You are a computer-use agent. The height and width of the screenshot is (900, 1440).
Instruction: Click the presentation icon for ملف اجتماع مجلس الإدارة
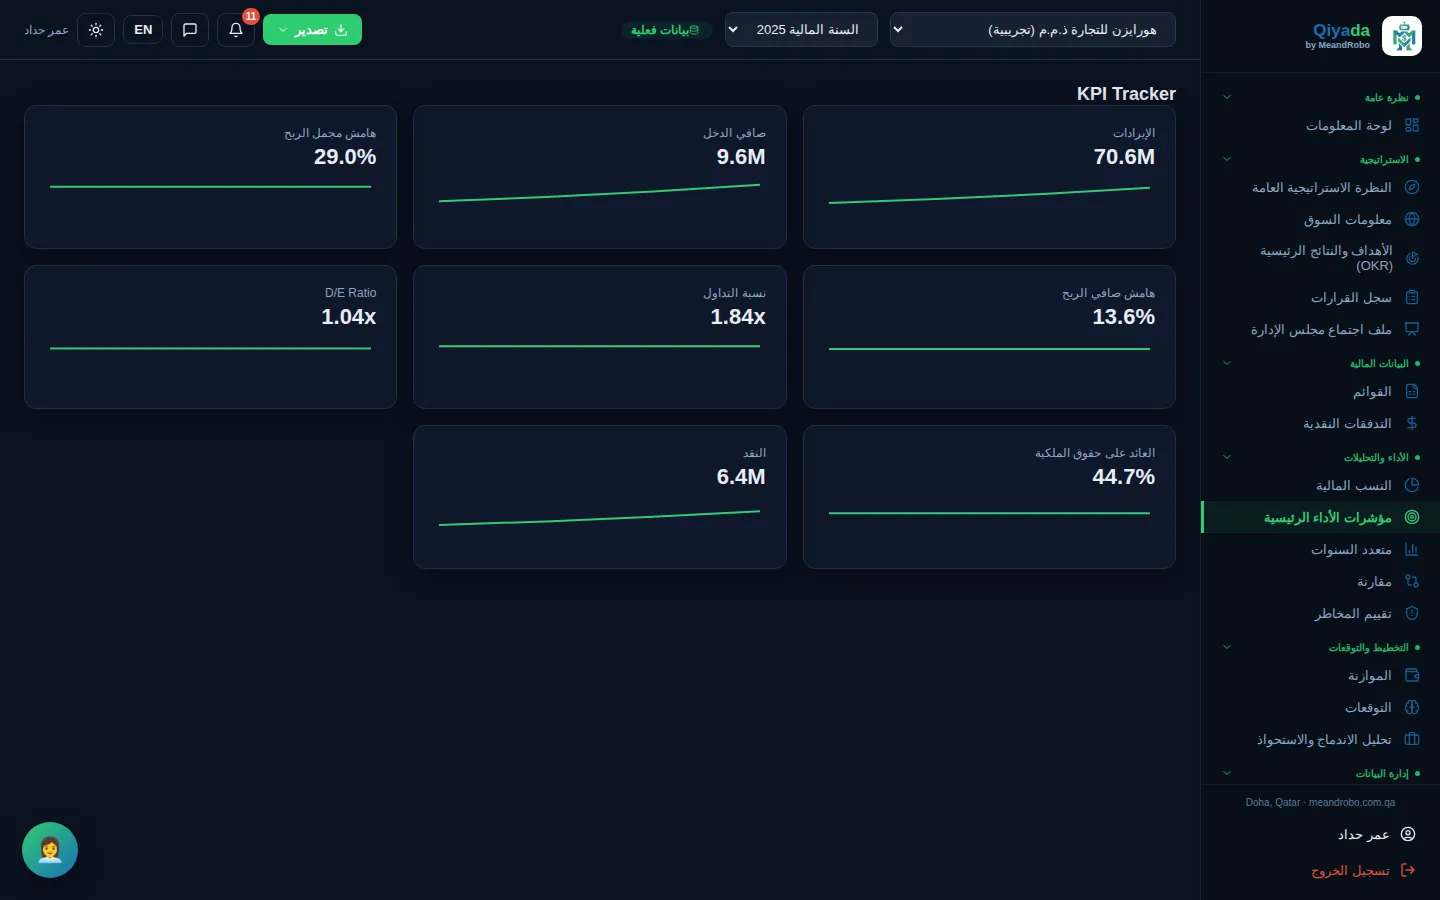tap(1412, 329)
